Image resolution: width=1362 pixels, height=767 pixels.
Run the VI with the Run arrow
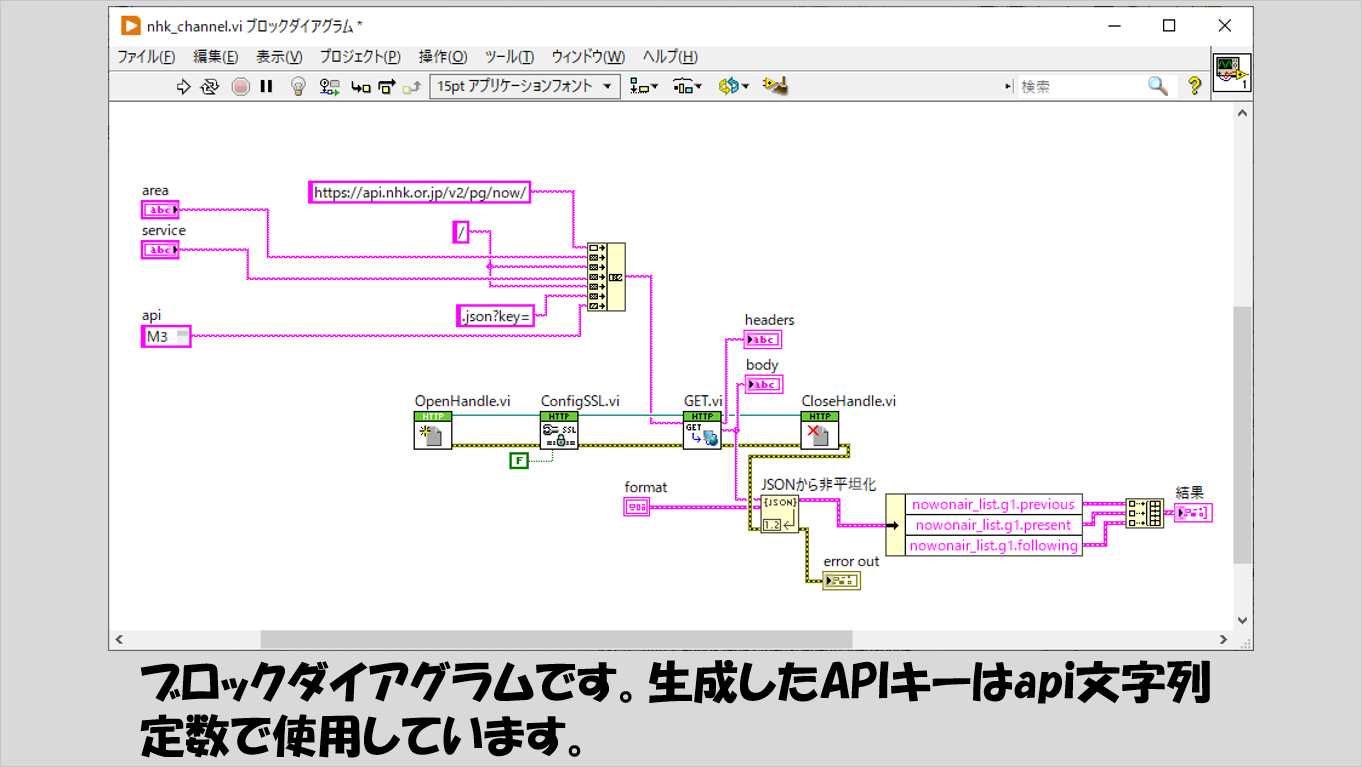(x=183, y=87)
